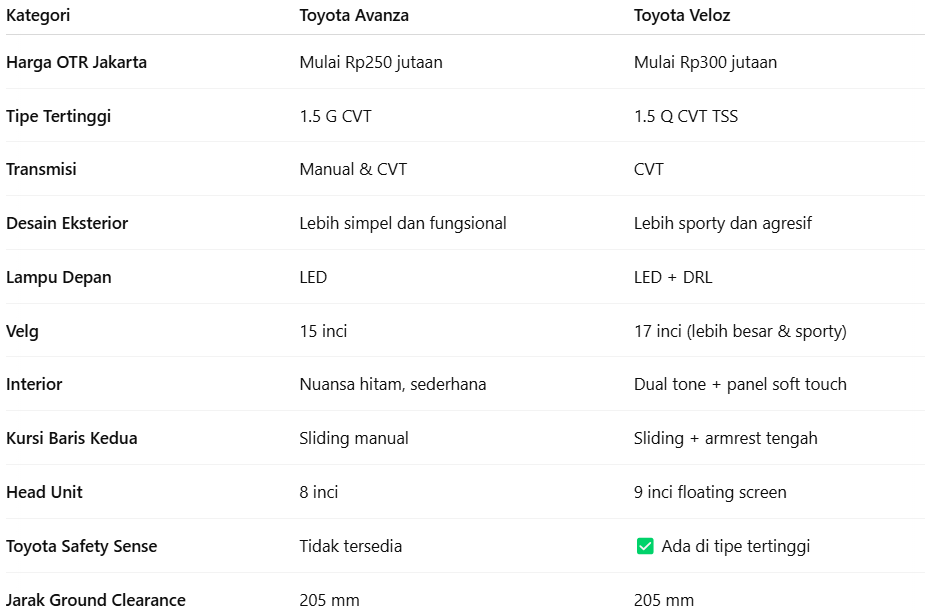Select the Kursi Baris Kedua label
Image resolution: width=925 pixels, height=610 pixels.
(x=71, y=438)
